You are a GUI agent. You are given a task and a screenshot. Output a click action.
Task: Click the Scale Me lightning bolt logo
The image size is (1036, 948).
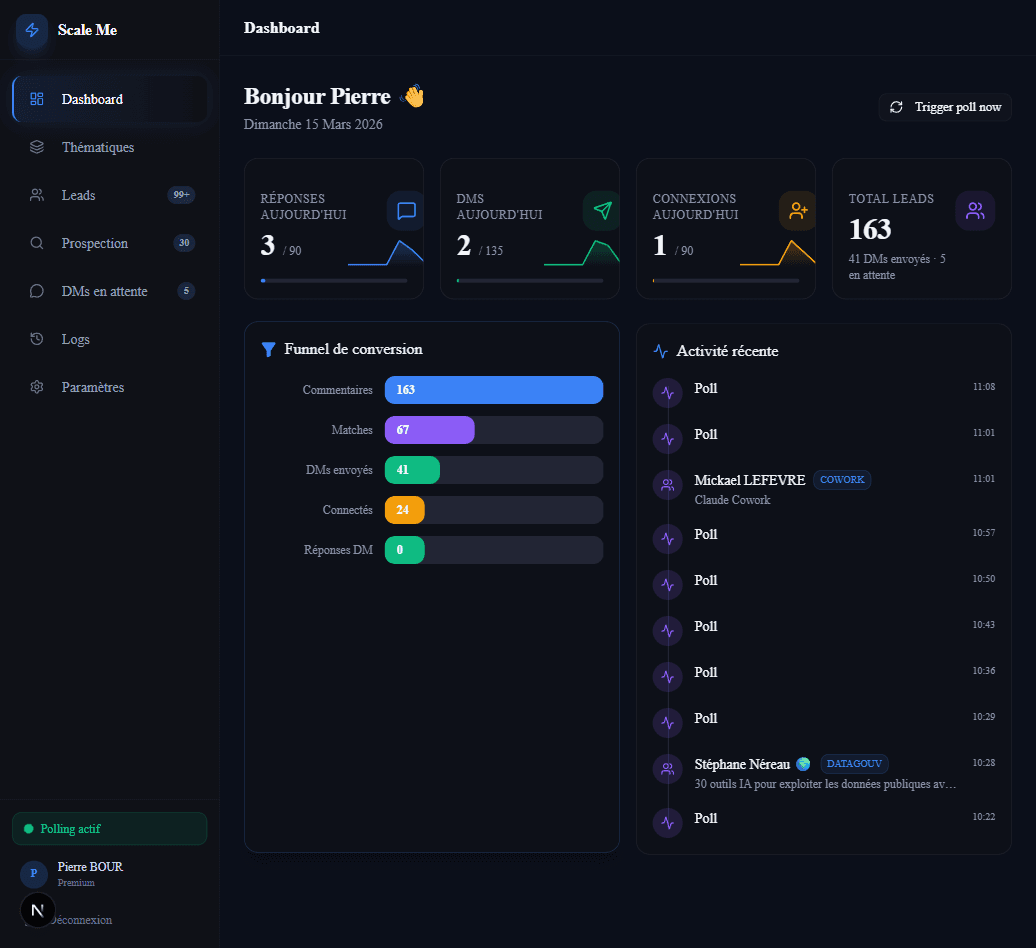pyautogui.click(x=31, y=30)
